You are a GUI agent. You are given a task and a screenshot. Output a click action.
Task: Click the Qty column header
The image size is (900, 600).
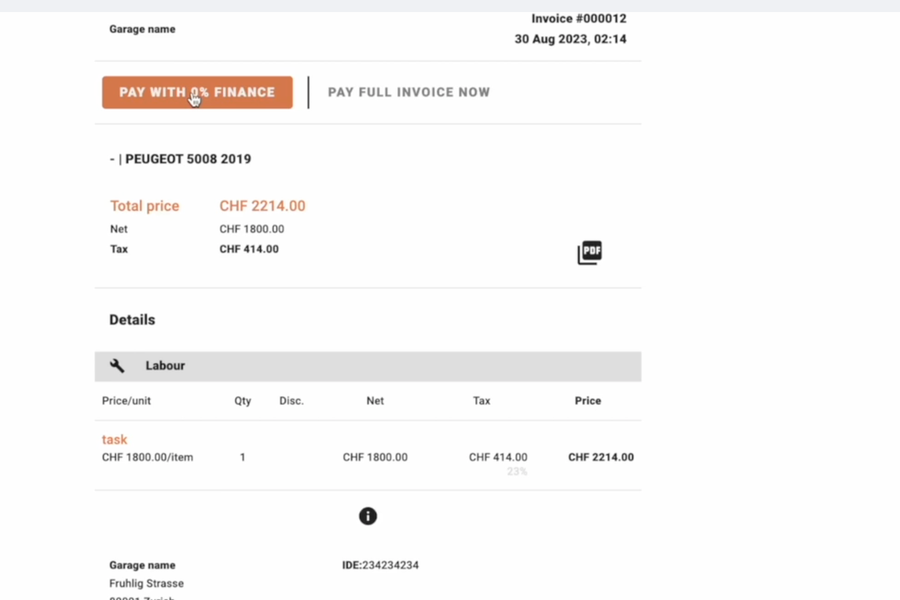[x=242, y=400]
